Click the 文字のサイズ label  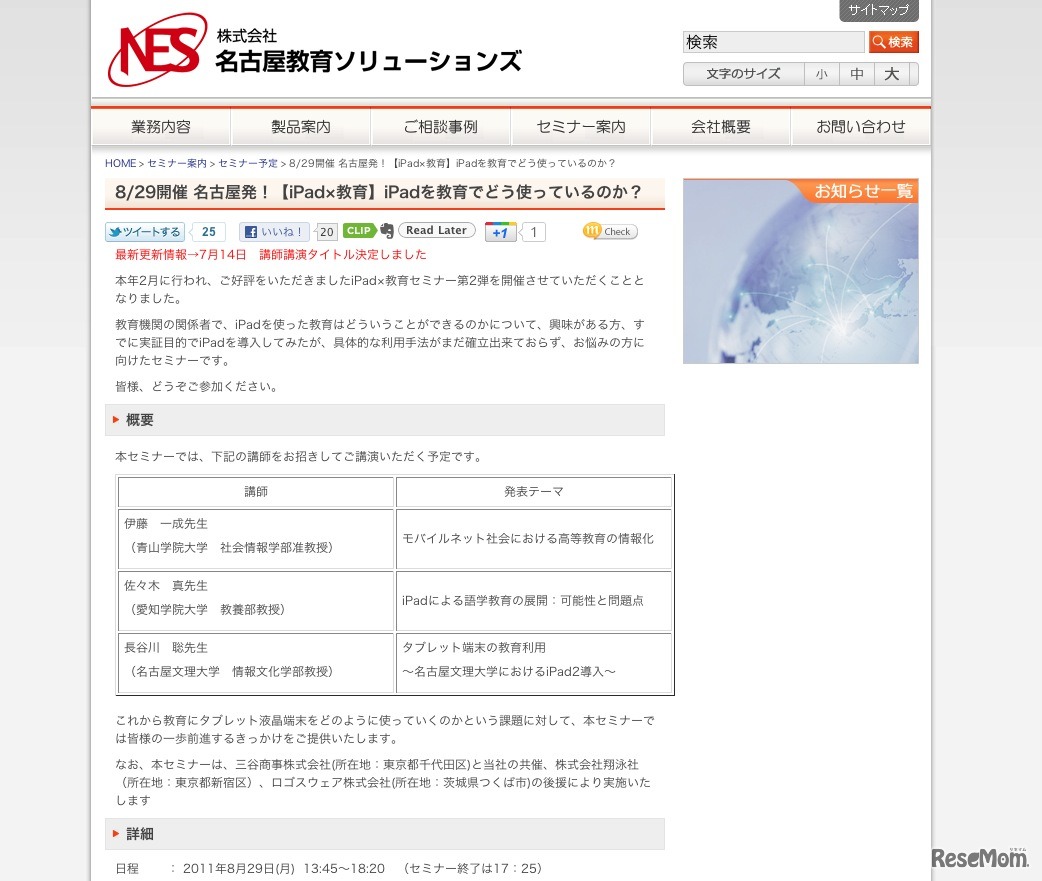tap(744, 74)
